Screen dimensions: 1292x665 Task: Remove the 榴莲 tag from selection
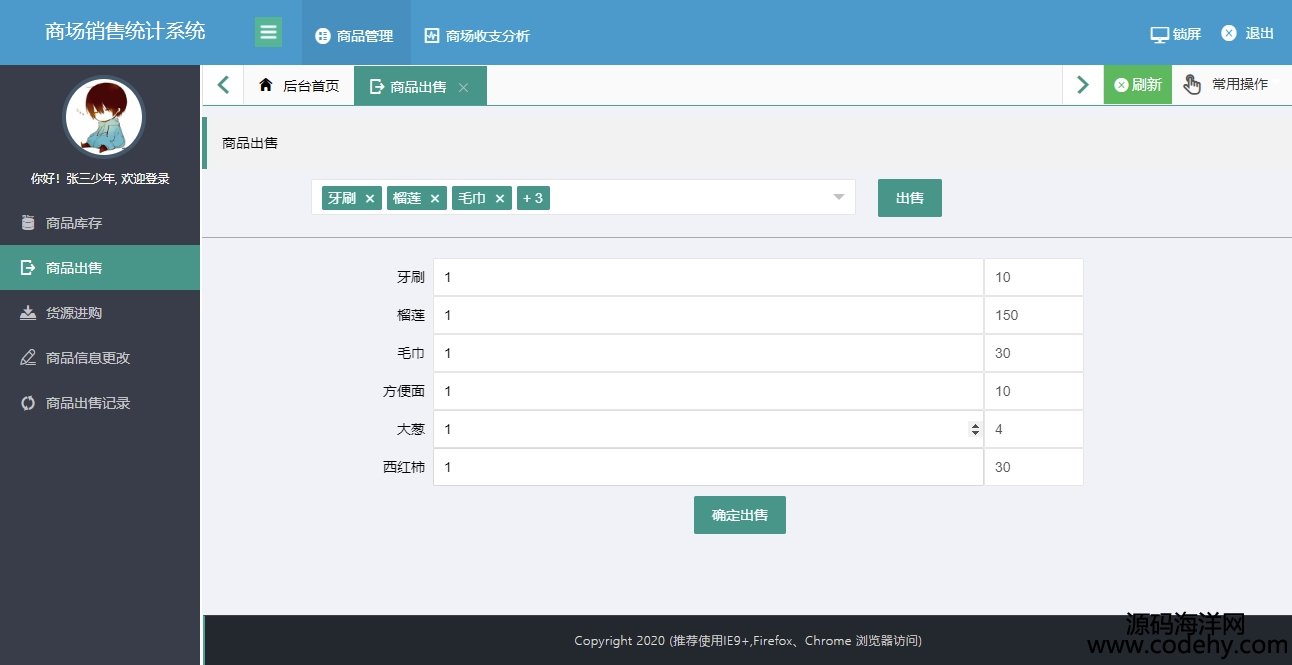435,199
